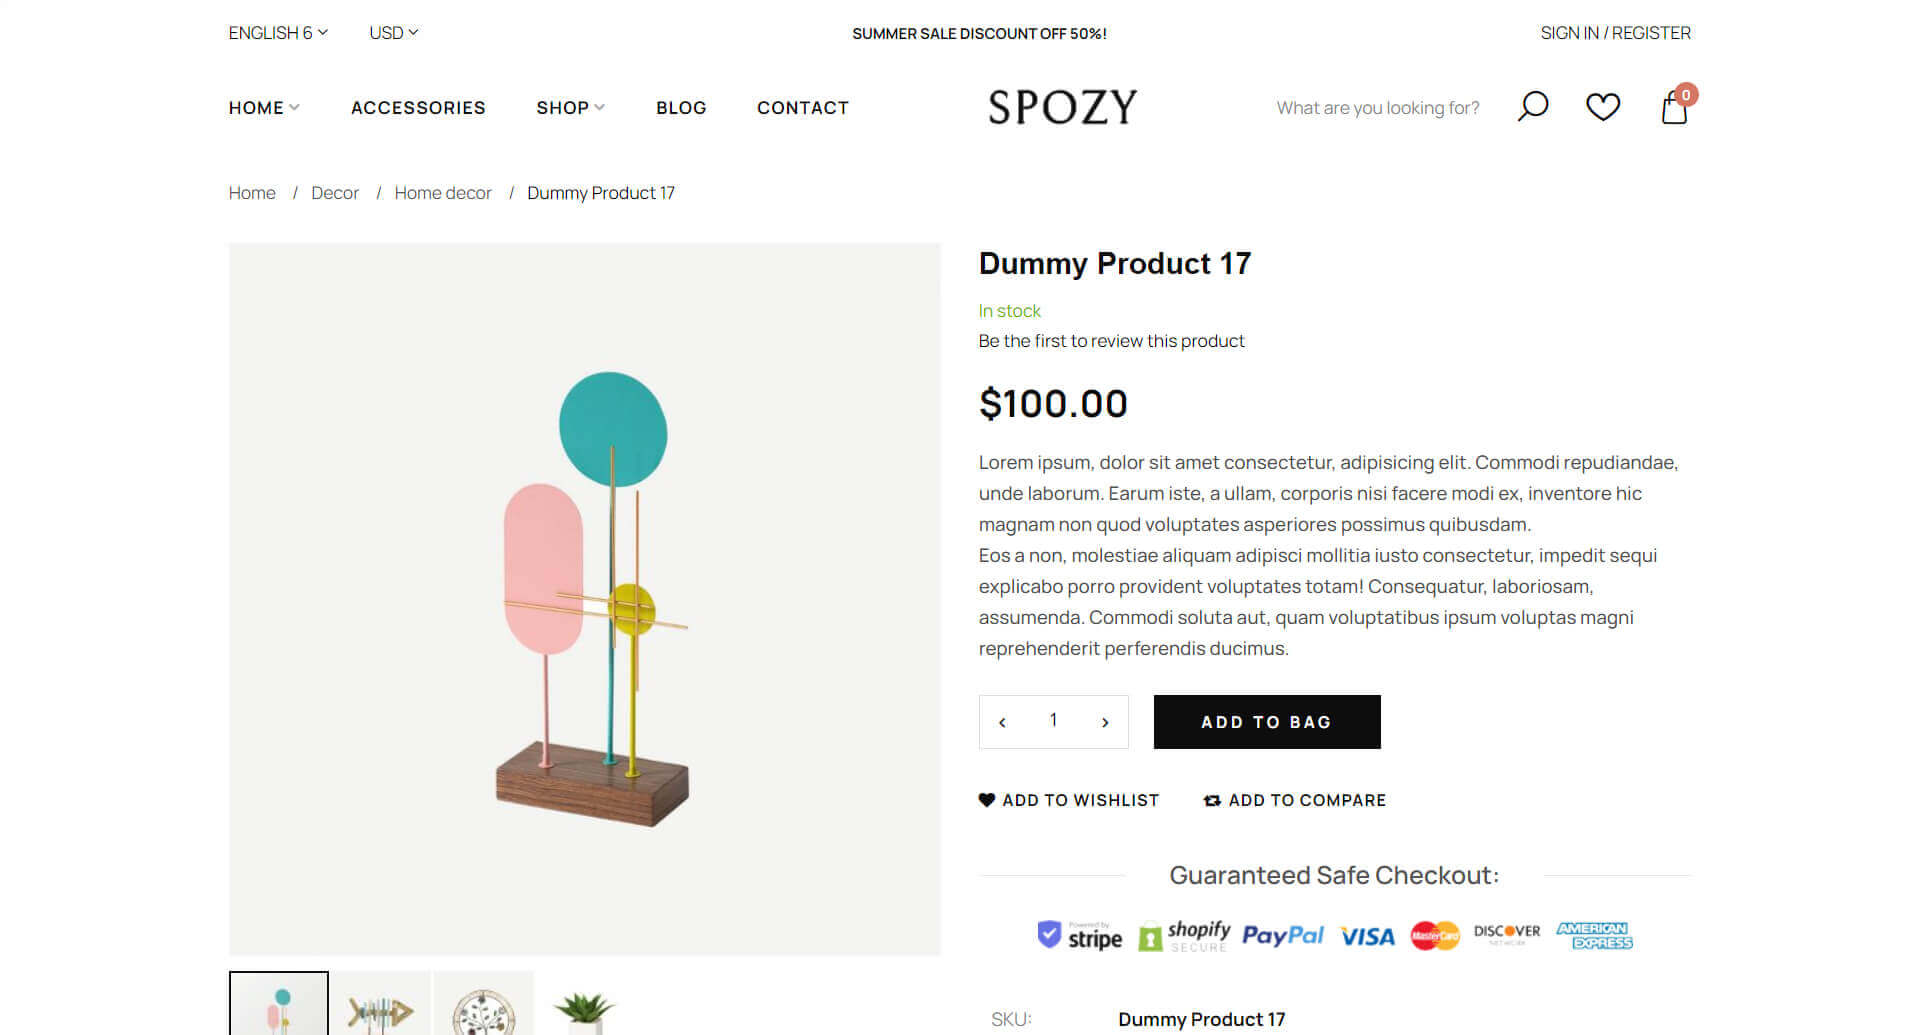Screen dimensions: 1920x1035
Task: Click the heart icon beside Add to Wishlist
Action: [987, 800]
